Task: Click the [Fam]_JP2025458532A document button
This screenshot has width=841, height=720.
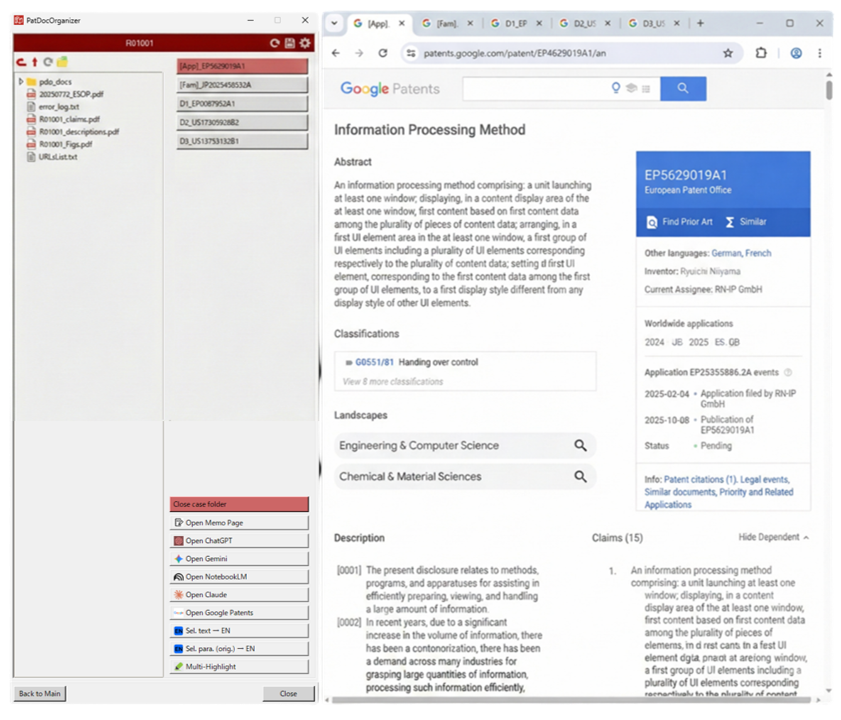Action: coord(242,85)
